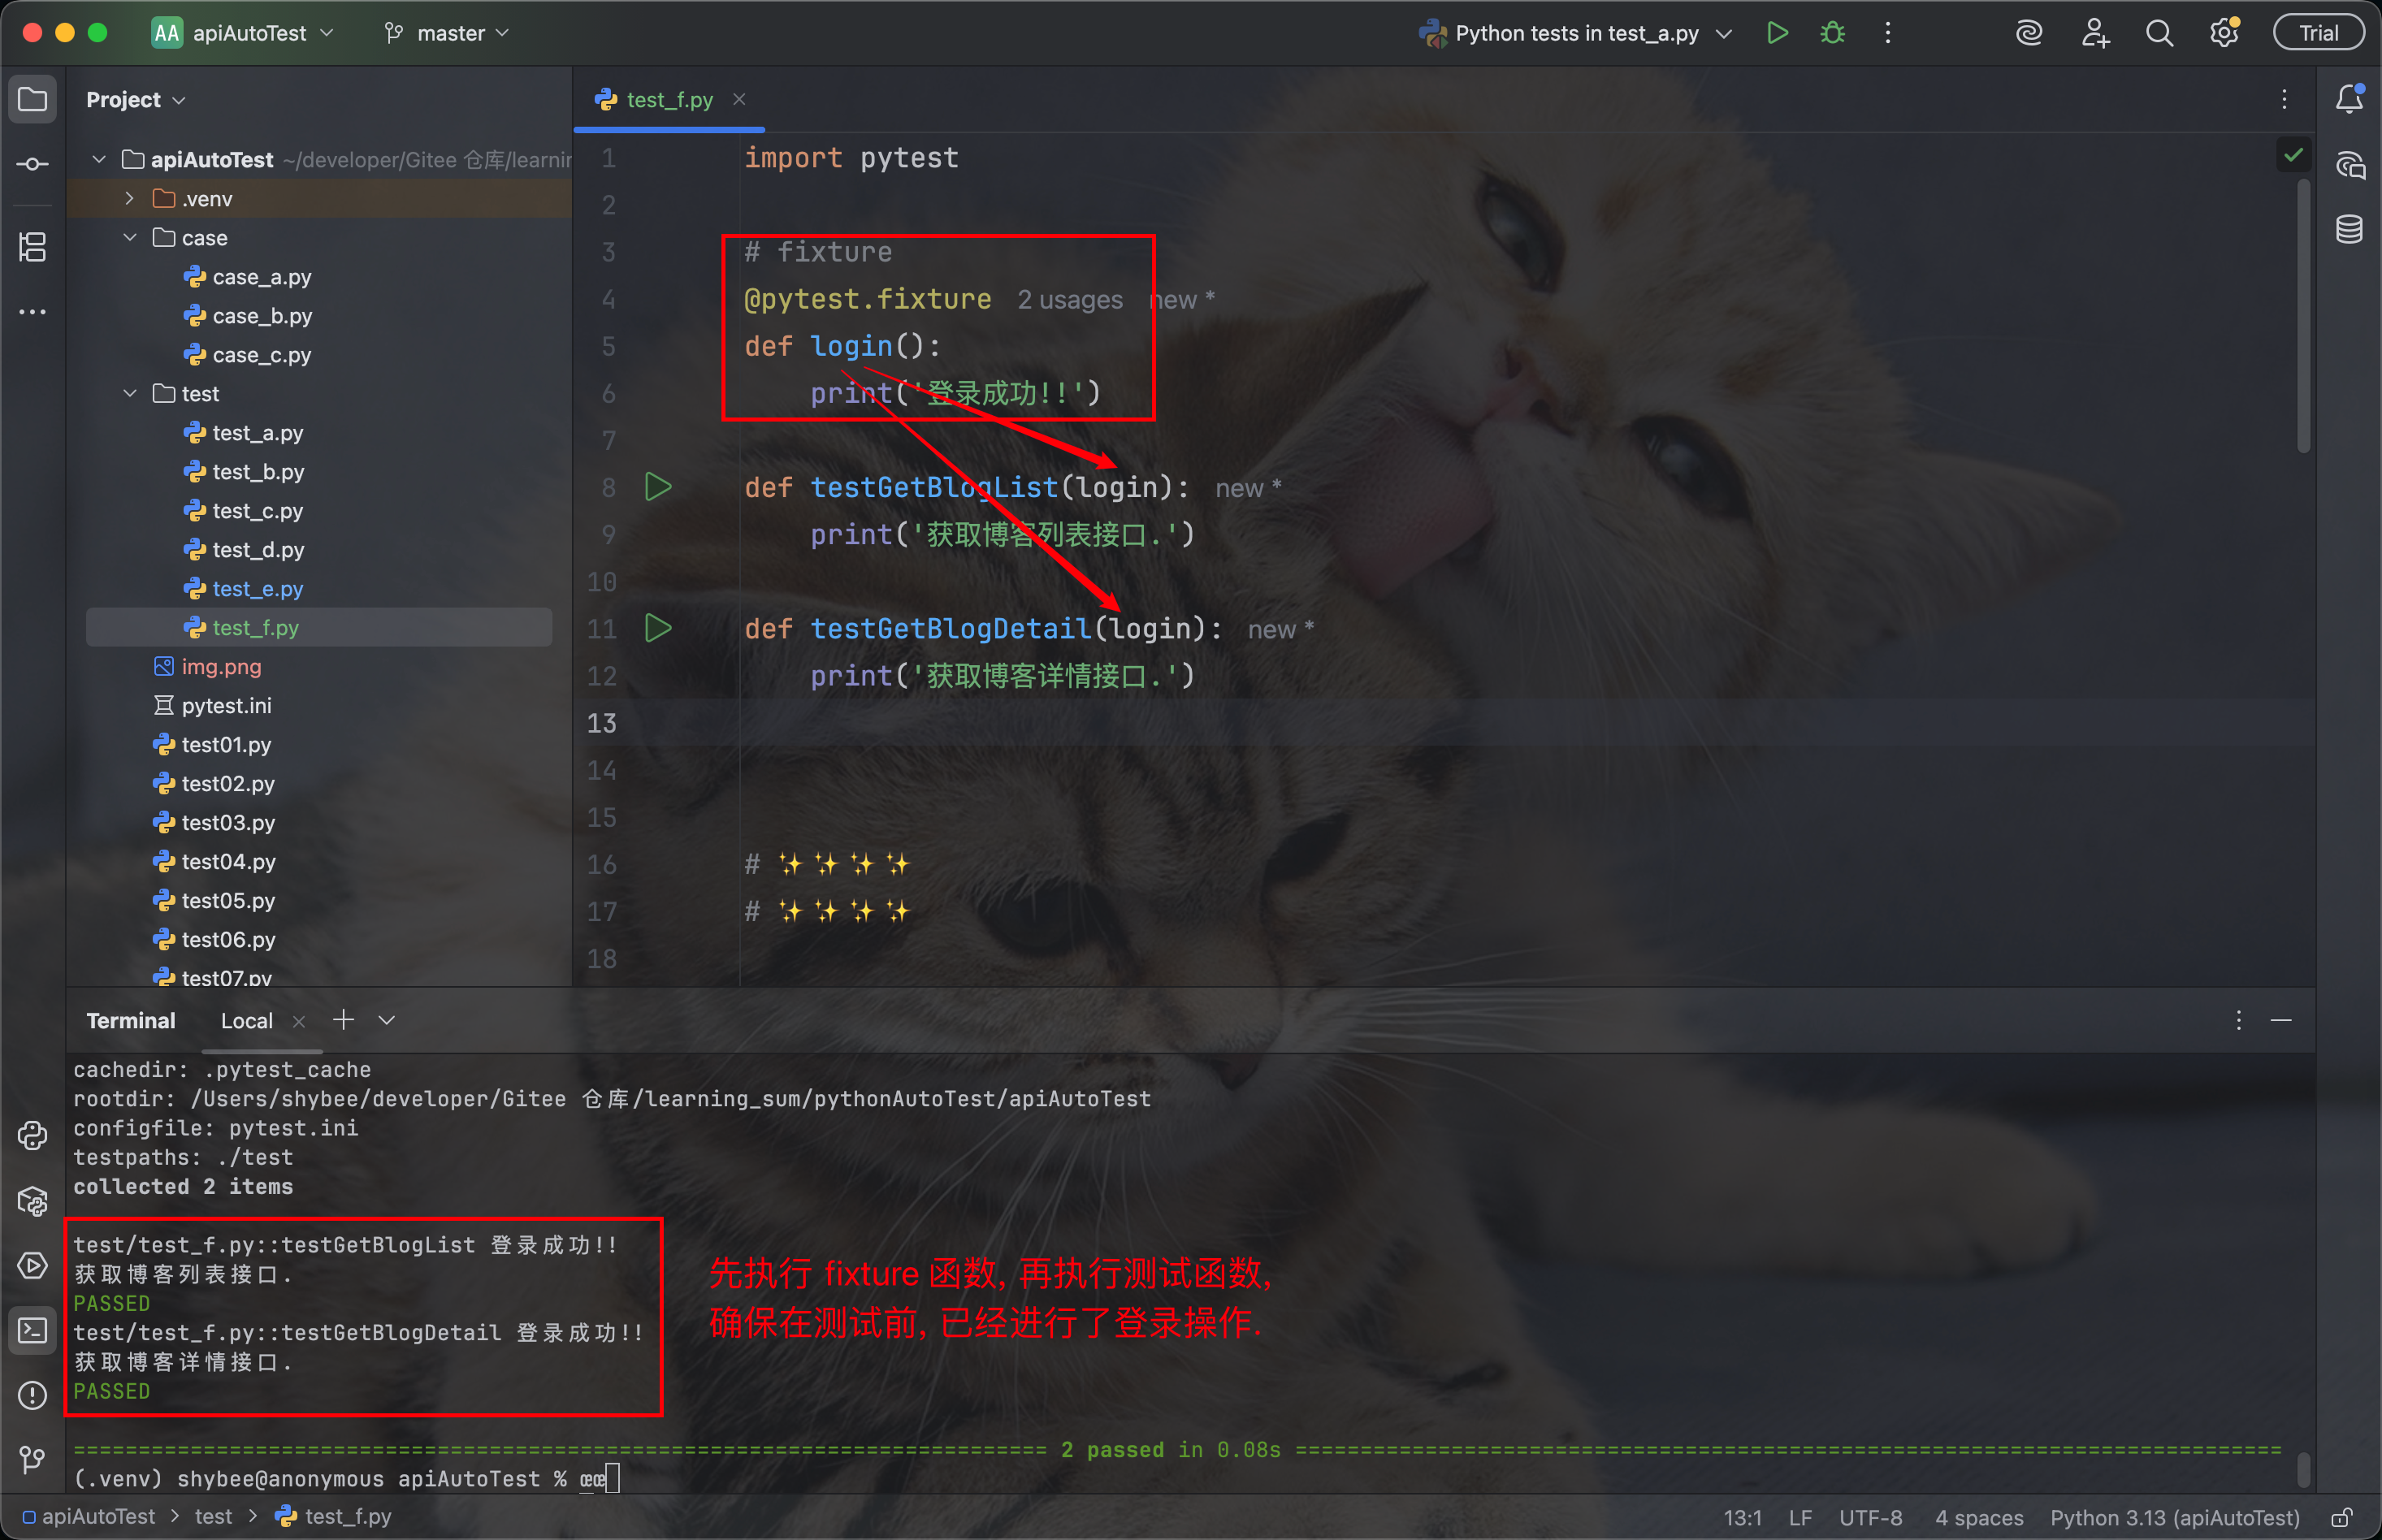The image size is (2382, 1540).
Task: Switch to the Local terminal tab
Action: (246, 1020)
